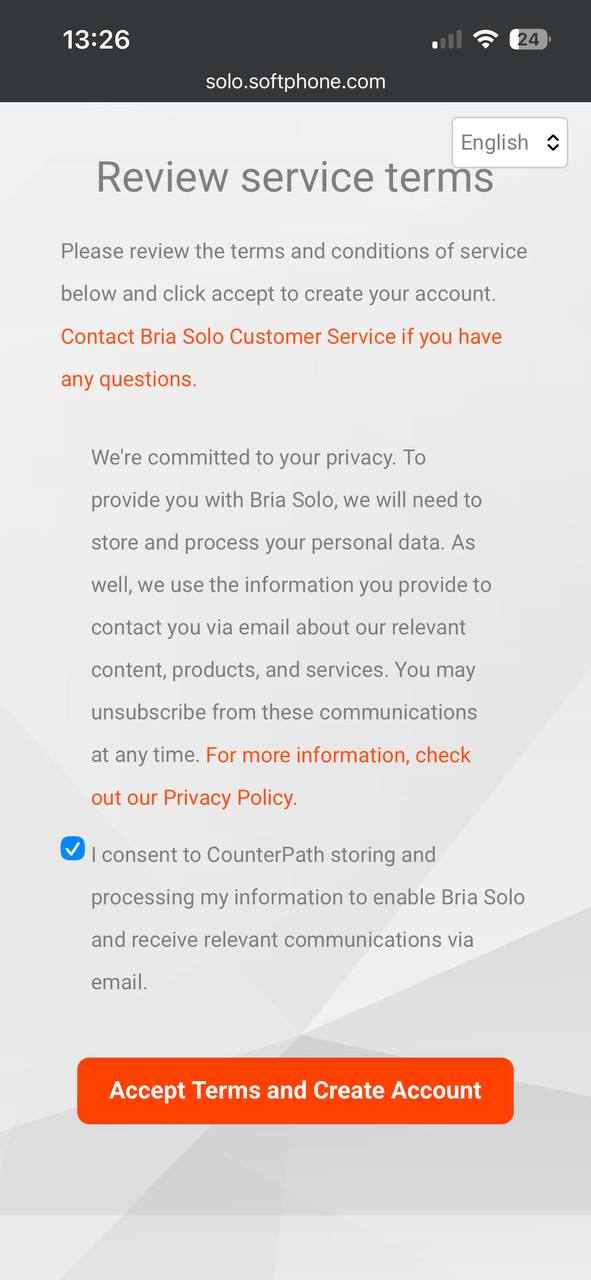Click the 'Review service terms' heading
The width and height of the screenshot is (591, 1280).
coord(295,178)
